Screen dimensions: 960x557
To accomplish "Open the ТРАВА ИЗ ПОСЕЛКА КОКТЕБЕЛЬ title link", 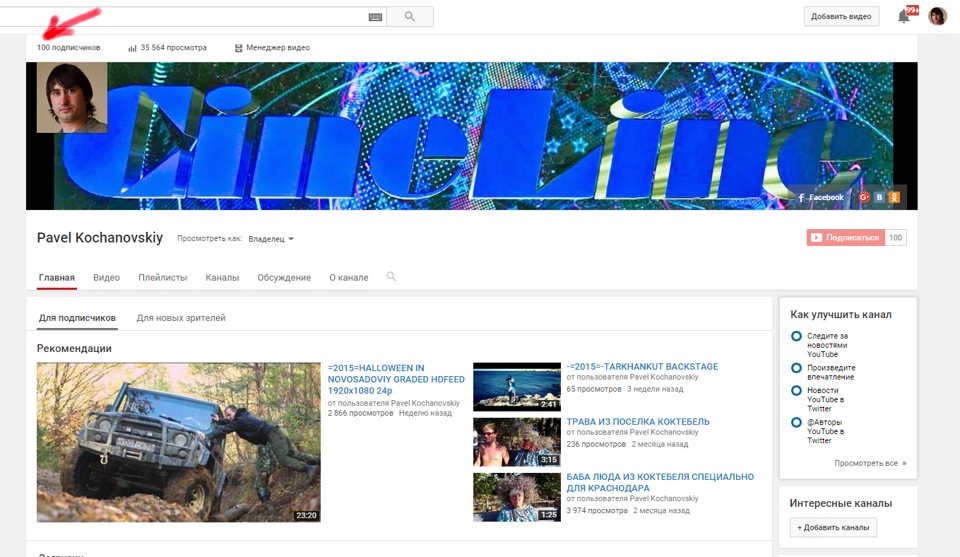I will pos(638,421).
